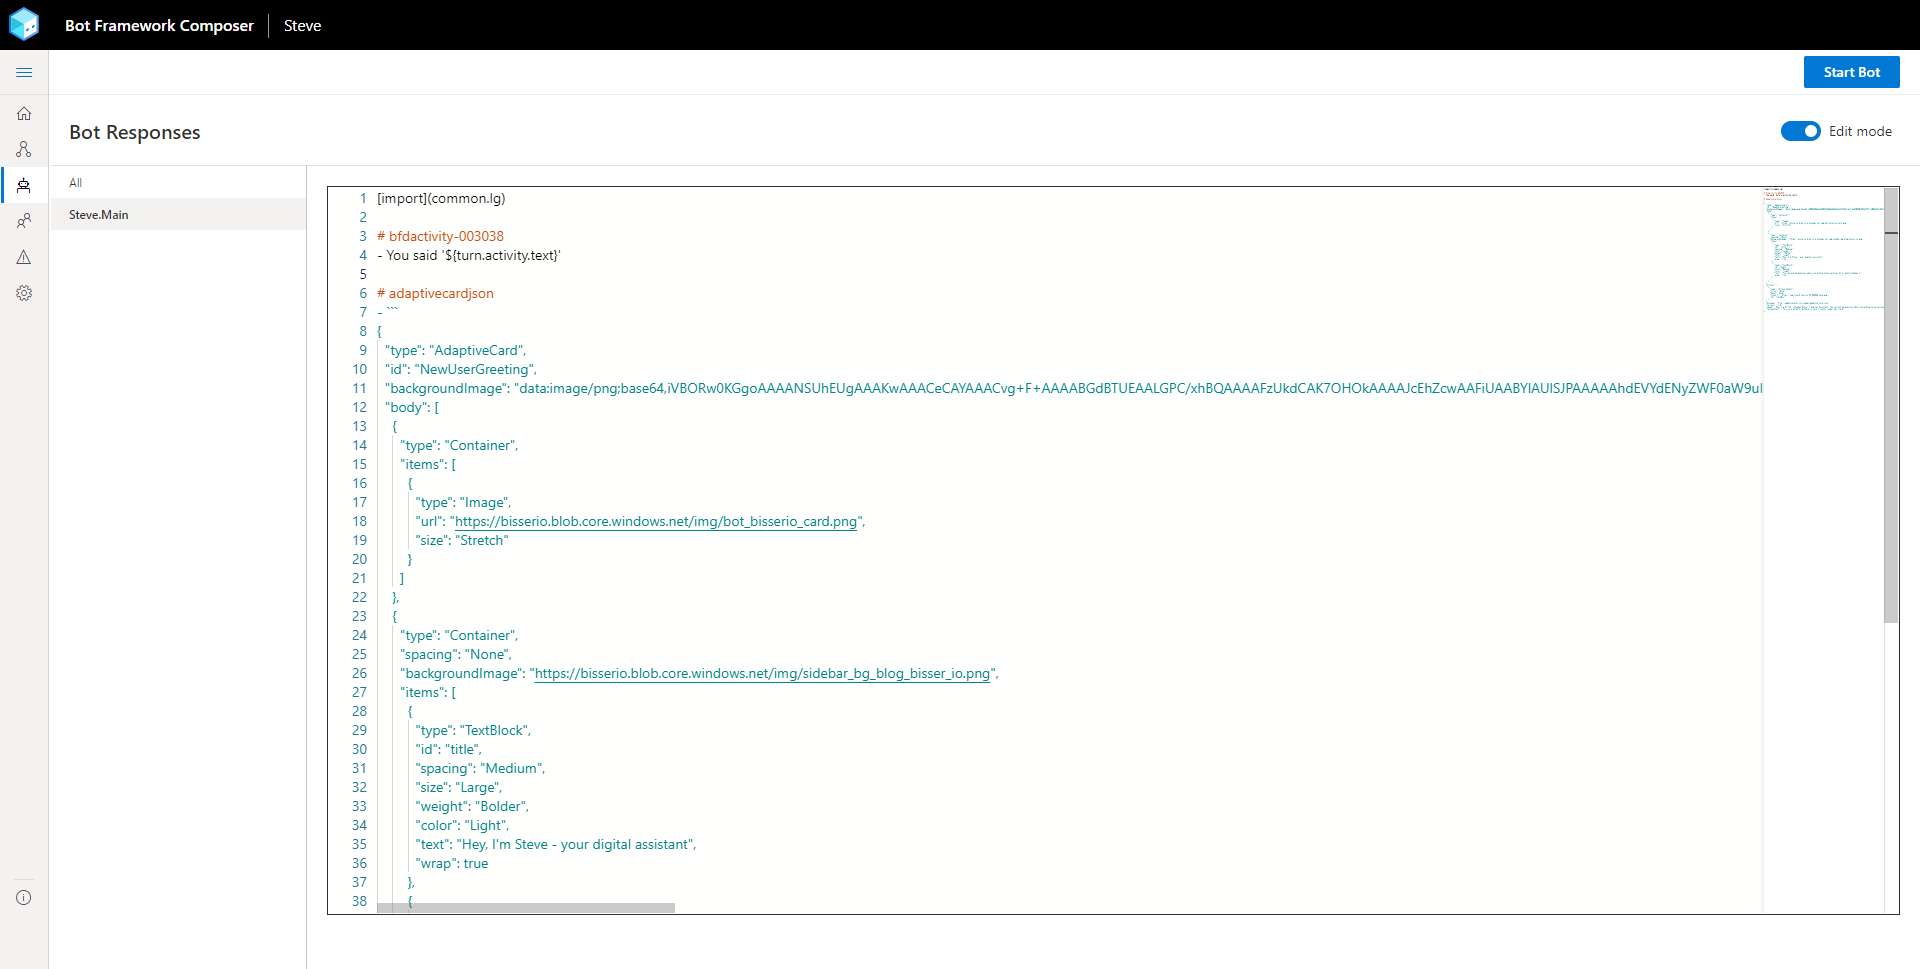This screenshot has height=969, width=1920.
Task: Click the [import](common.lg) line
Action: point(441,198)
